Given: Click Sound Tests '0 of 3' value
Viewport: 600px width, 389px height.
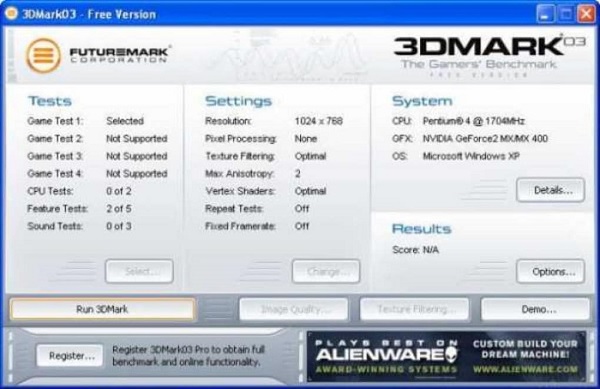Looking at the screenshot, I should 119,226.
